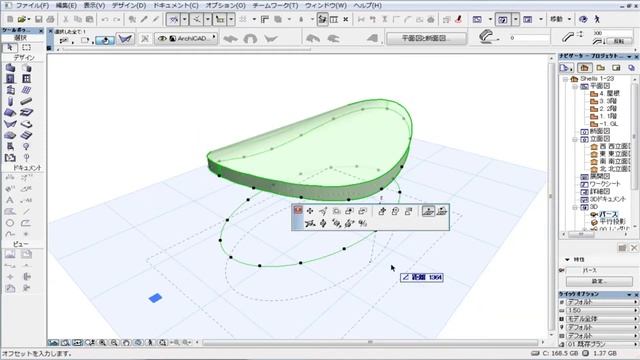Collapse the 平面図 tree node
Viewport: 640px width, 360px height.
[575, 87]
